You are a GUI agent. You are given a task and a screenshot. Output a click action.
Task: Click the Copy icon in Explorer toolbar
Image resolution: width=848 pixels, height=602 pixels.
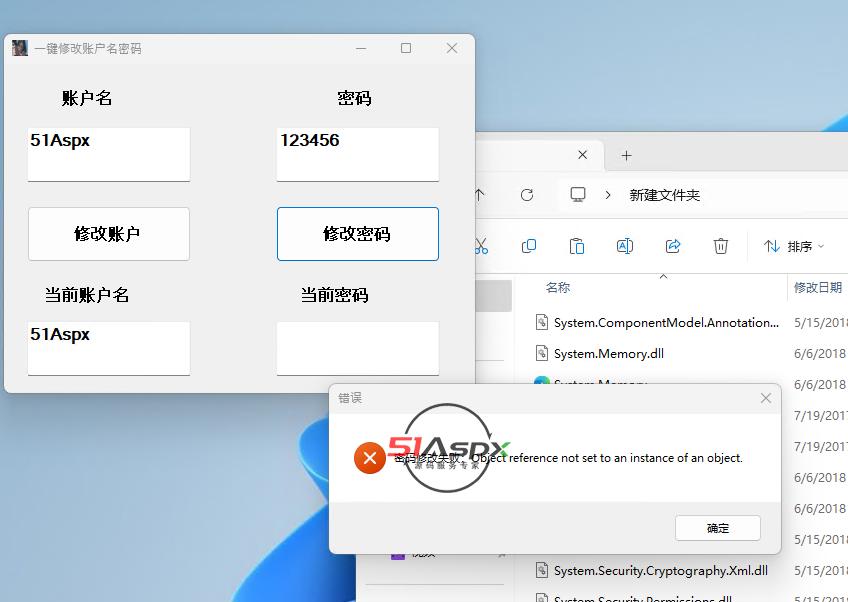click(529, 246)
